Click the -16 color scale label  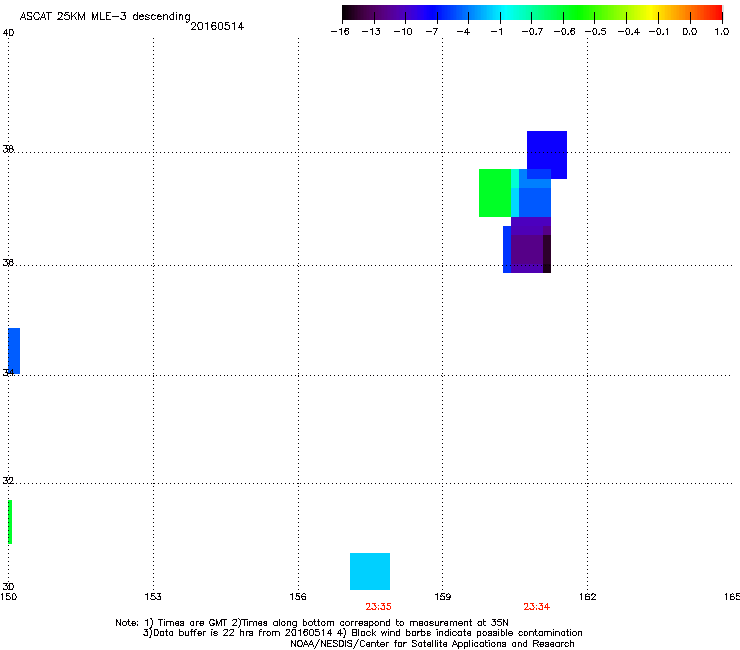click(x=340, y=32)
